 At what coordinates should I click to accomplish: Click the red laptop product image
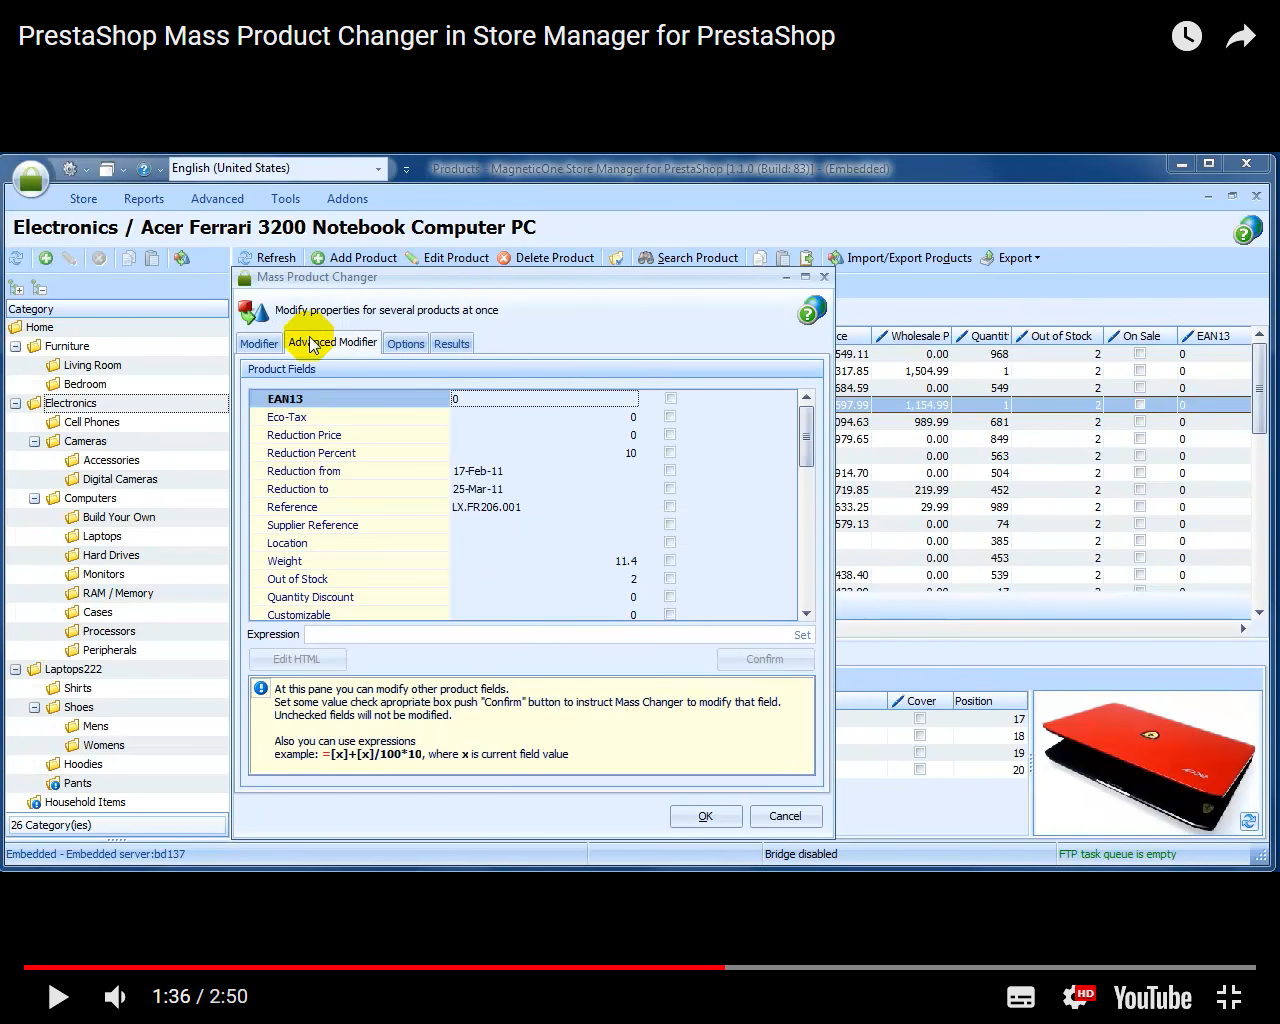pyautogui.click(x=1147, y=762)
